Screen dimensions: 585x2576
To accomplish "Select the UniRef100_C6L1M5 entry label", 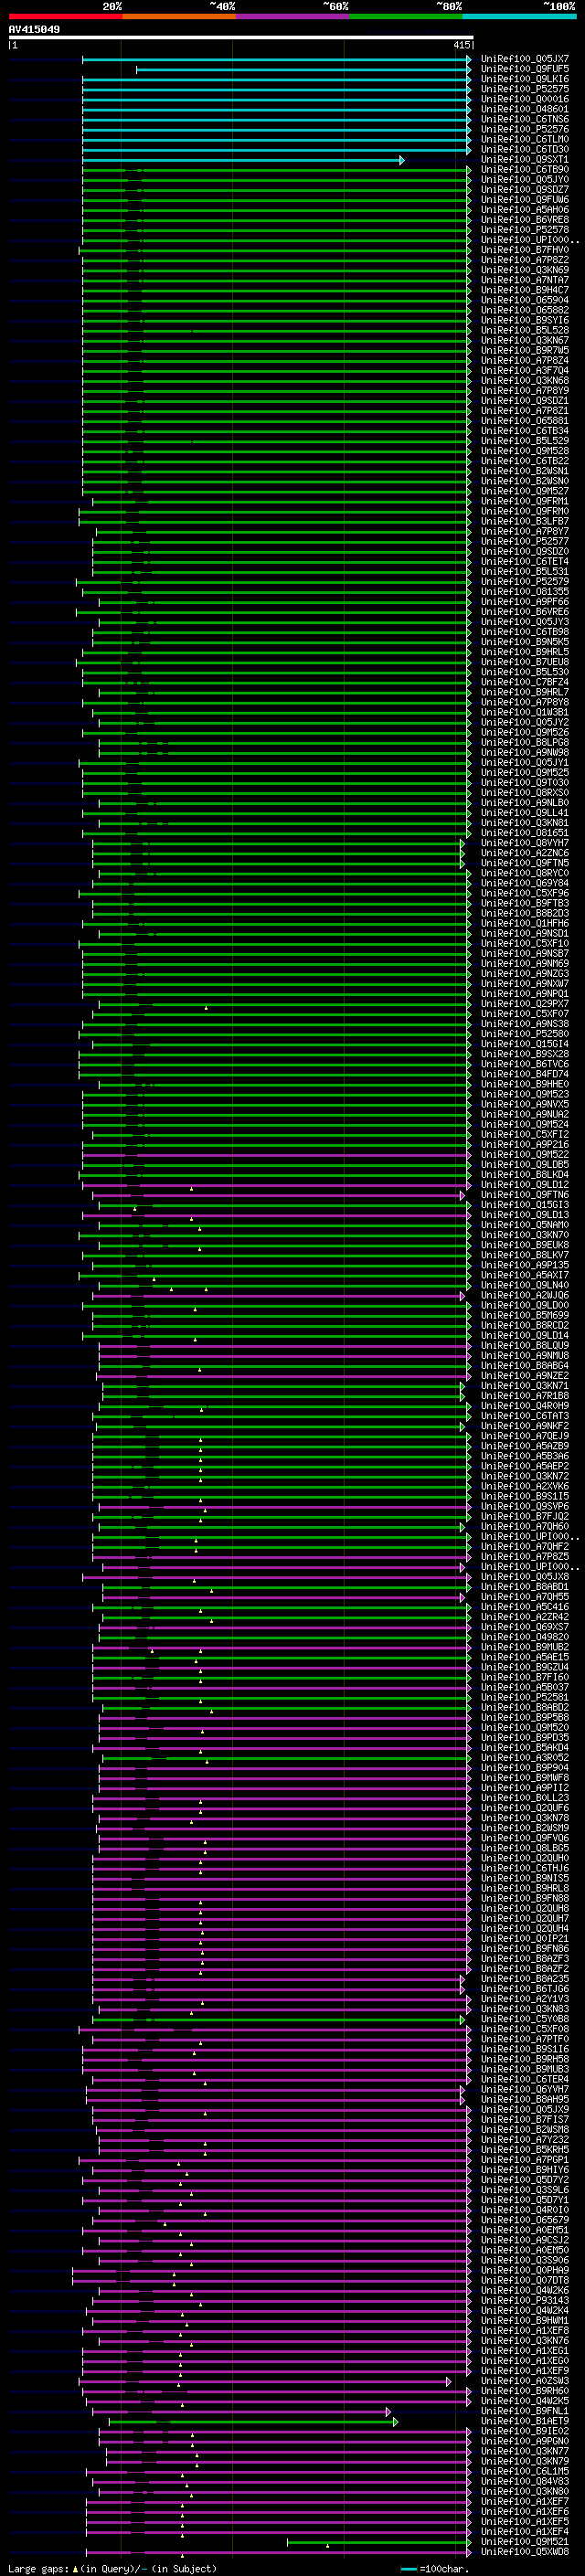I will point(524,2471).
